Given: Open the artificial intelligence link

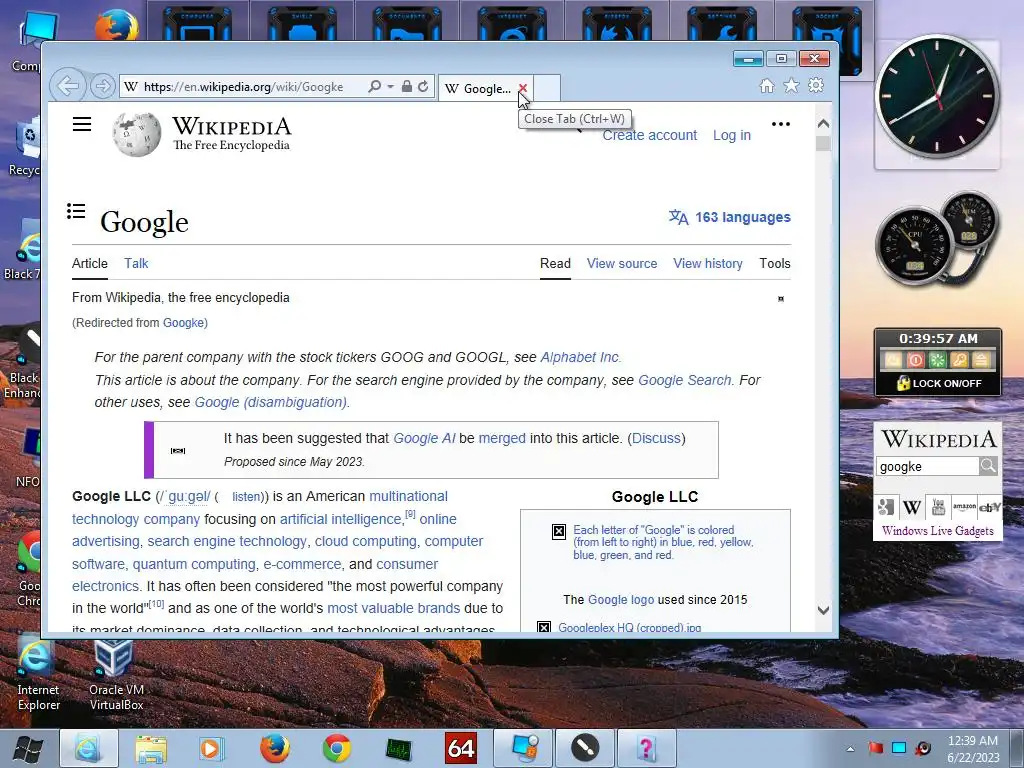Looking at the screenshot, I should tap(340, 519).
